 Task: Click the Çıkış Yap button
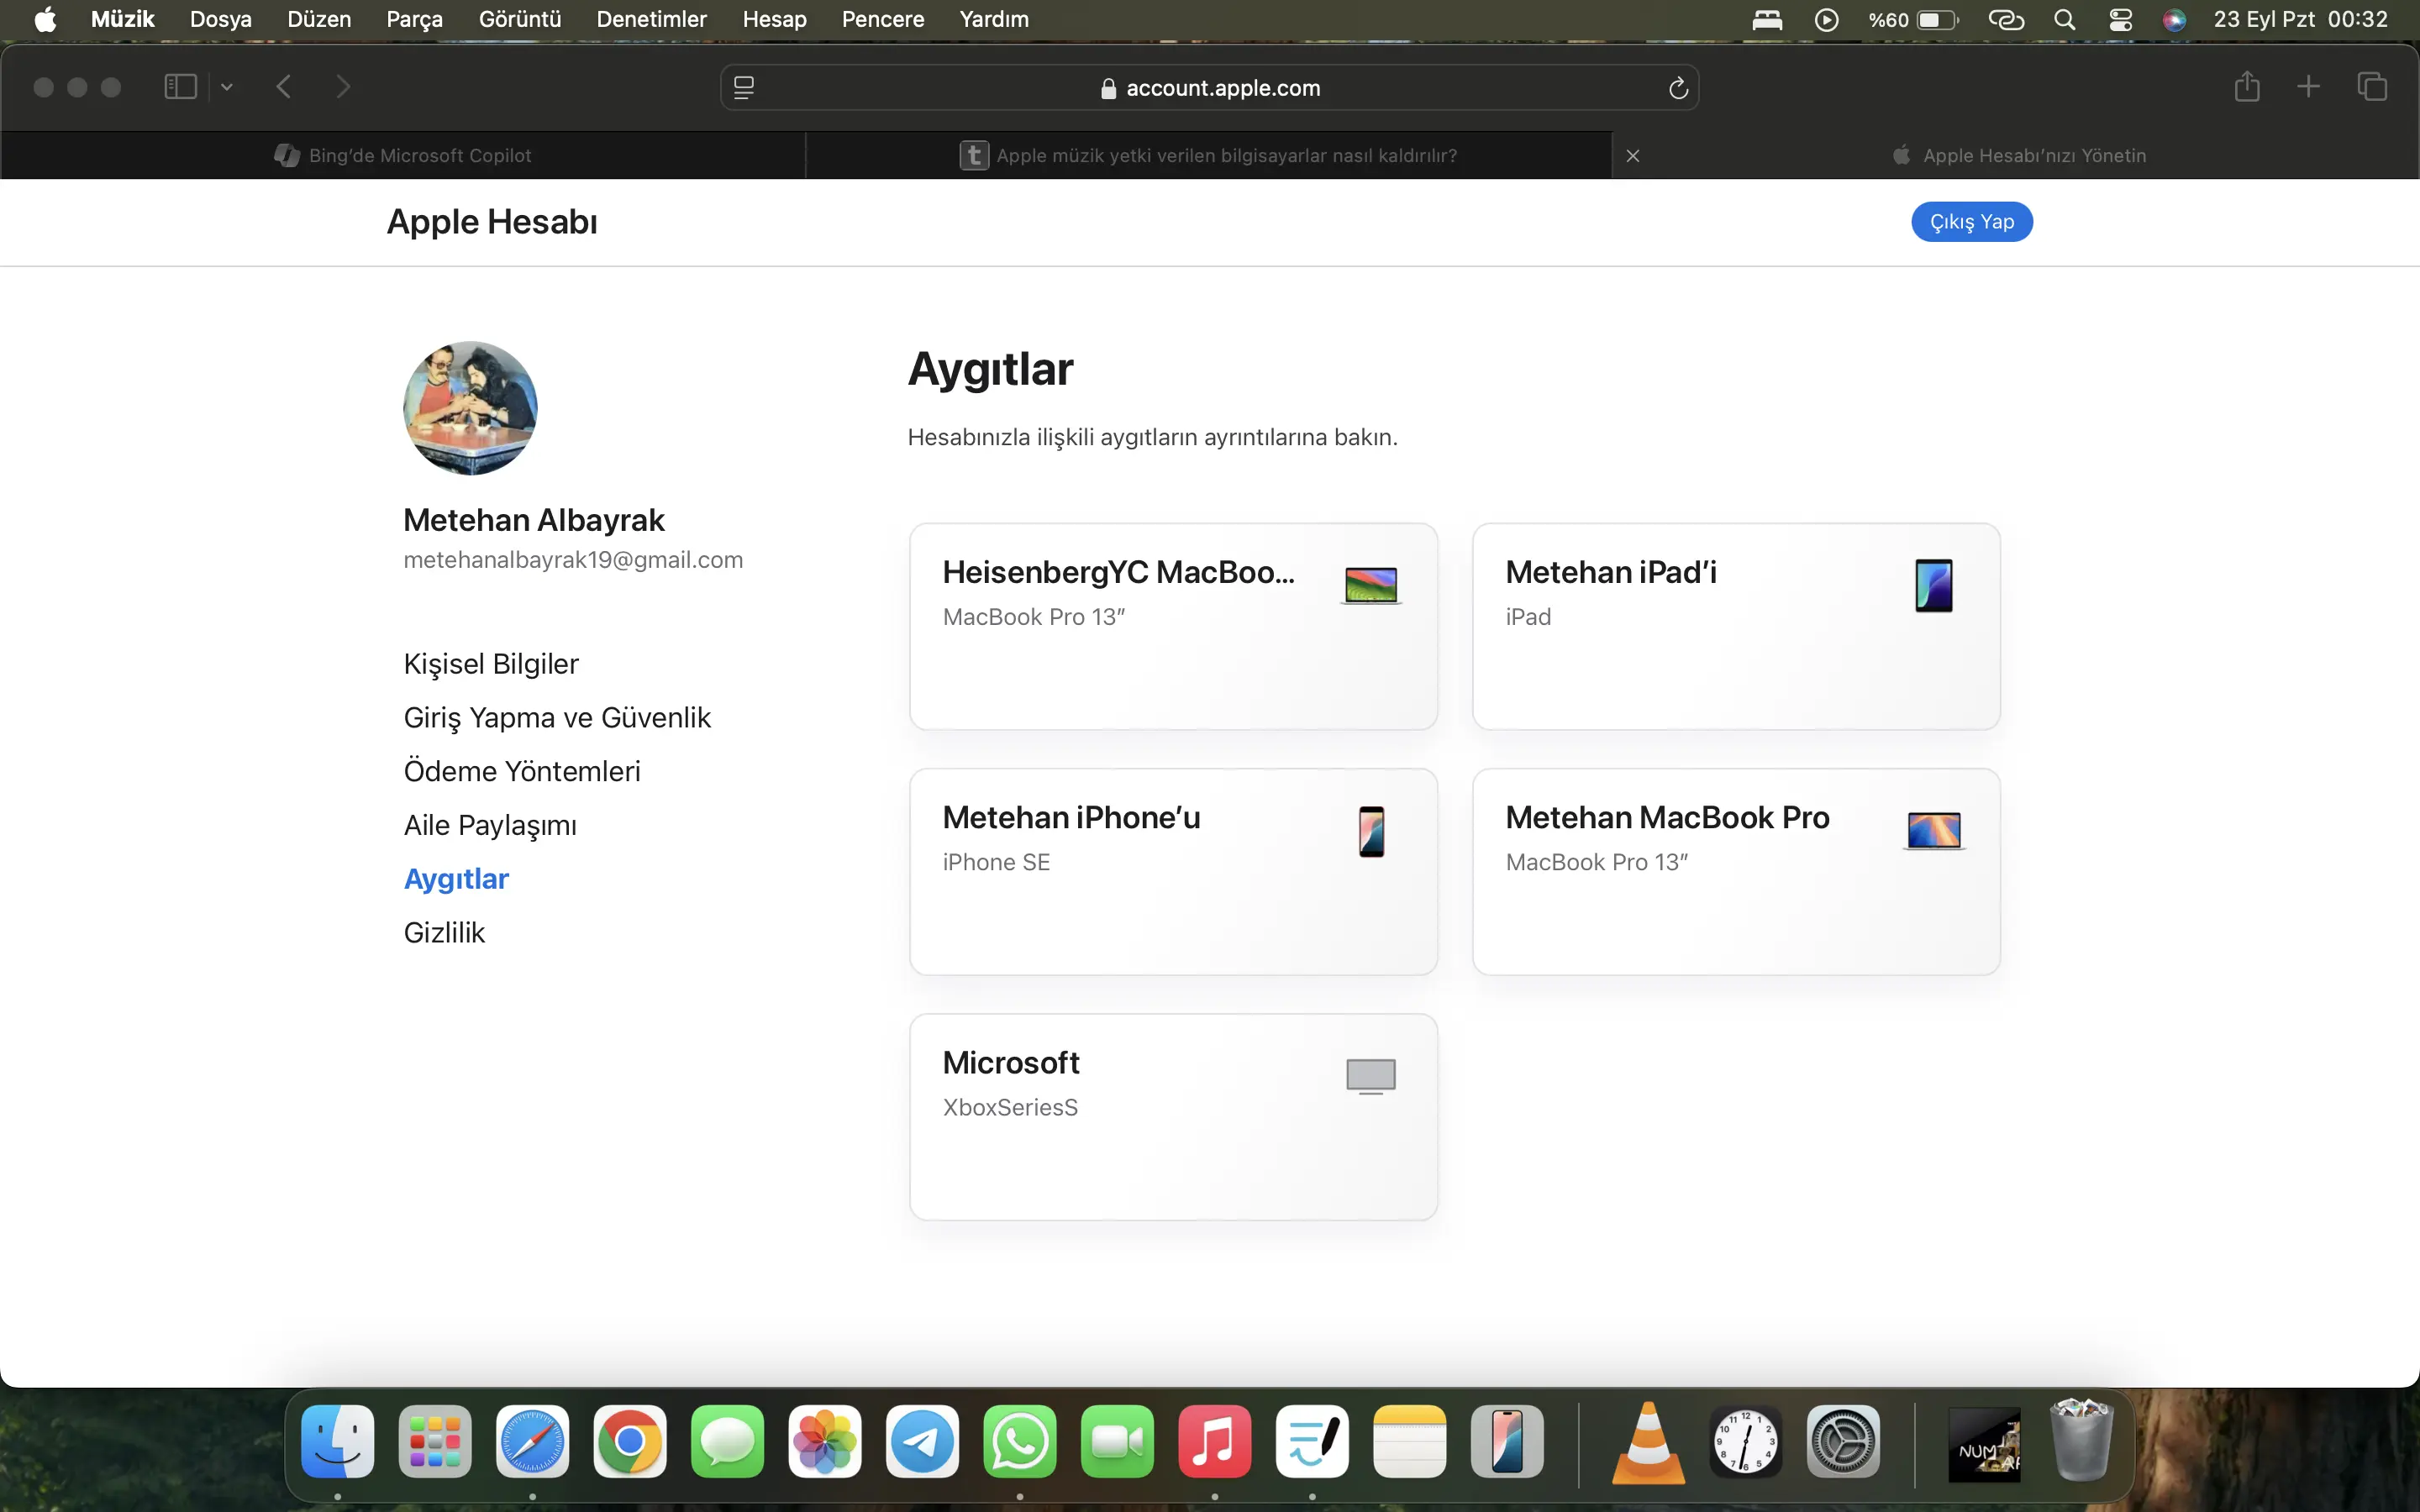(1971, 221)
